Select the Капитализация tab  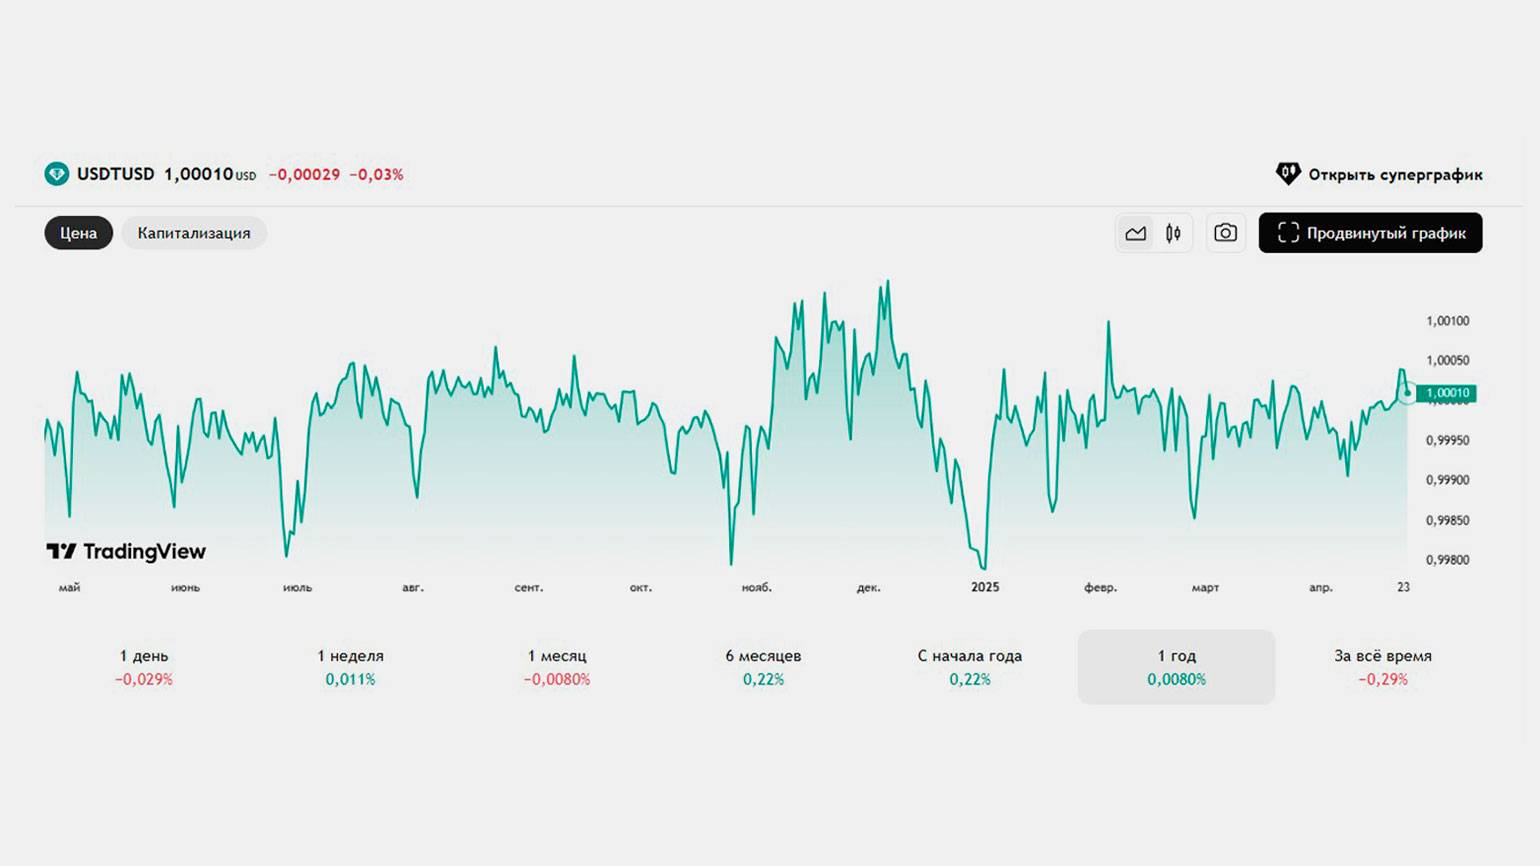point(194,233)
